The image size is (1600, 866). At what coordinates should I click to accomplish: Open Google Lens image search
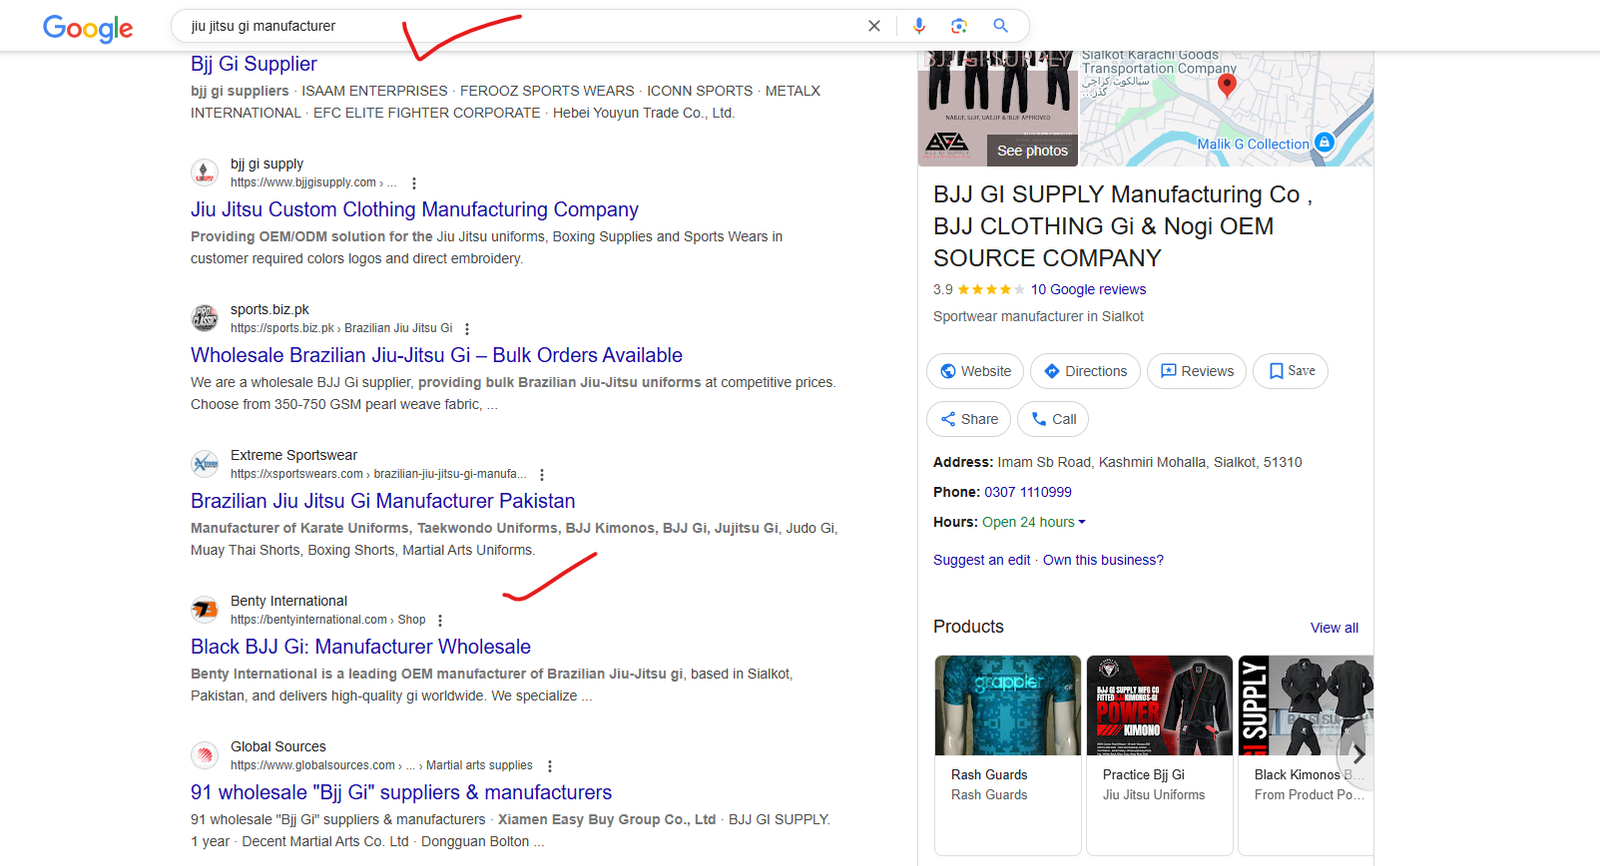point(959,26)
